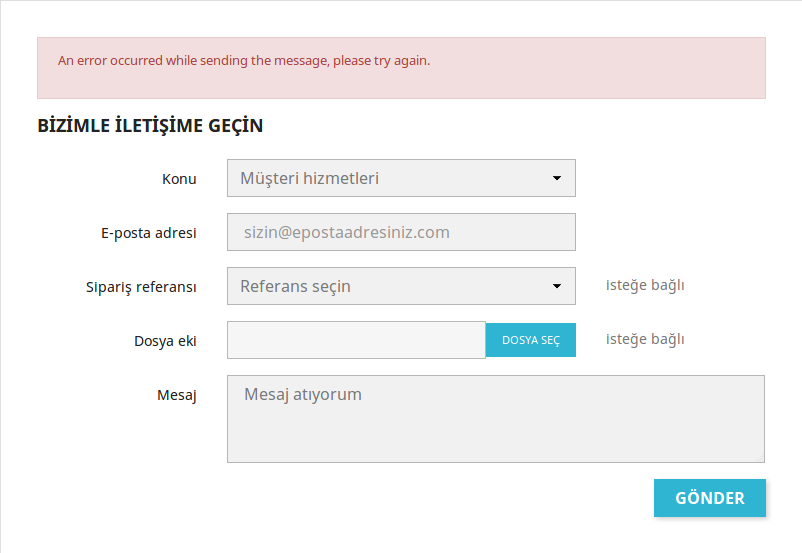Focus the E-posta adresi input field
Viewport: 802px width, 553px height.
click(401, 232)
